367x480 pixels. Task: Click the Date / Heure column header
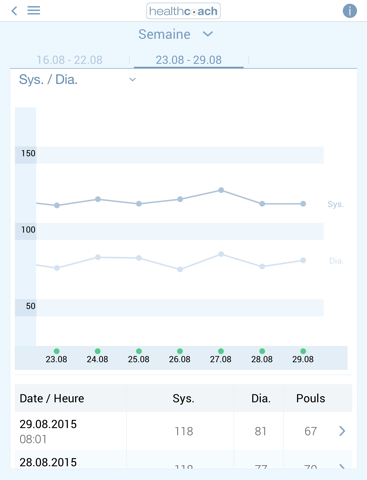(x=52, y=398)
